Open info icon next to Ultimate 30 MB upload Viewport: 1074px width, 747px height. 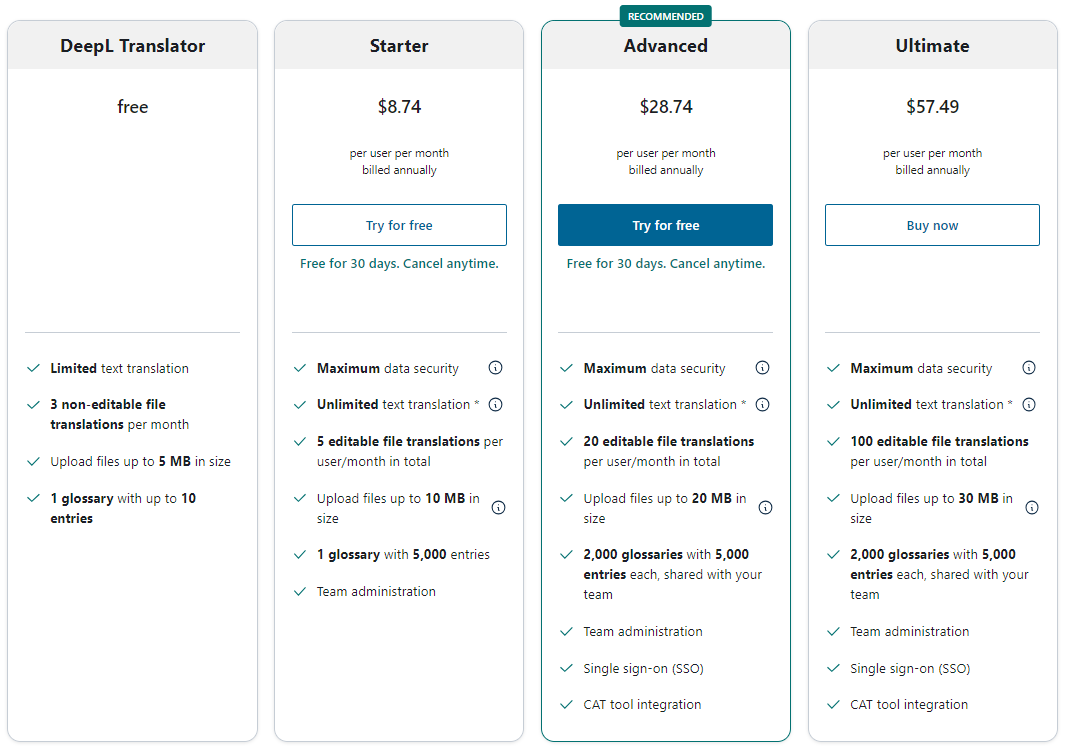point(1032,508)
